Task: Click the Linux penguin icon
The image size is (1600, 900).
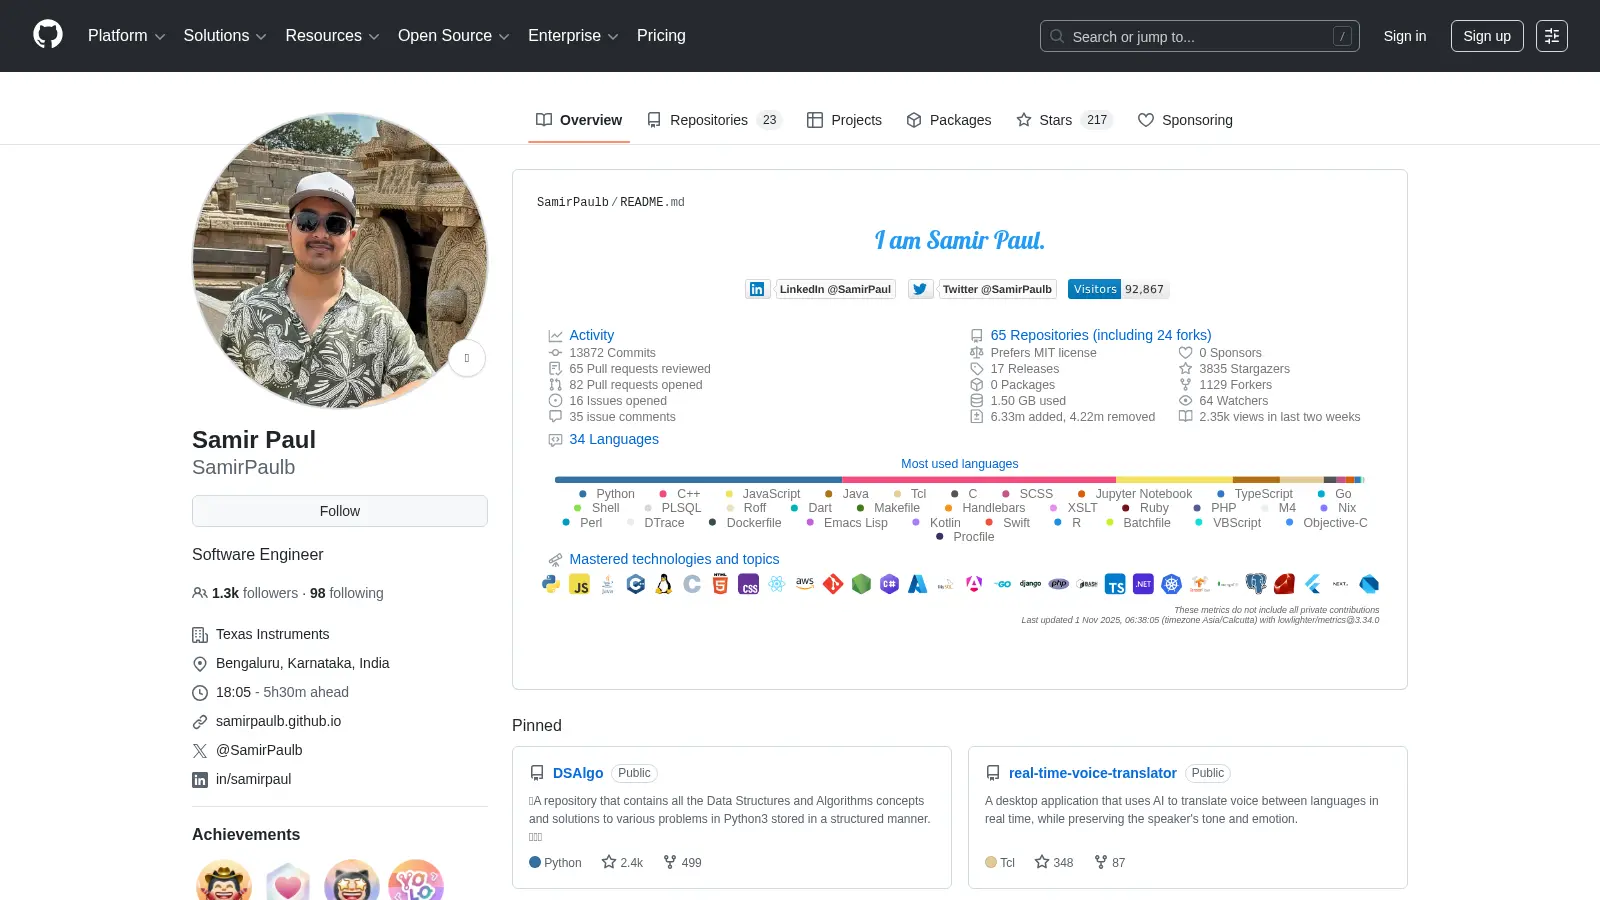Action: [x=663, y=585]
